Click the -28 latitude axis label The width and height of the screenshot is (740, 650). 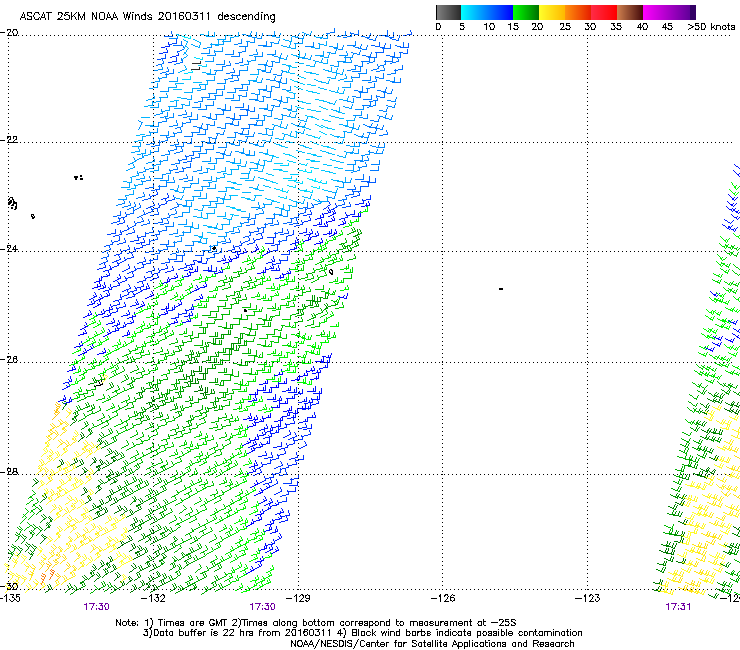pyautogui.click(x=9, y=472)
